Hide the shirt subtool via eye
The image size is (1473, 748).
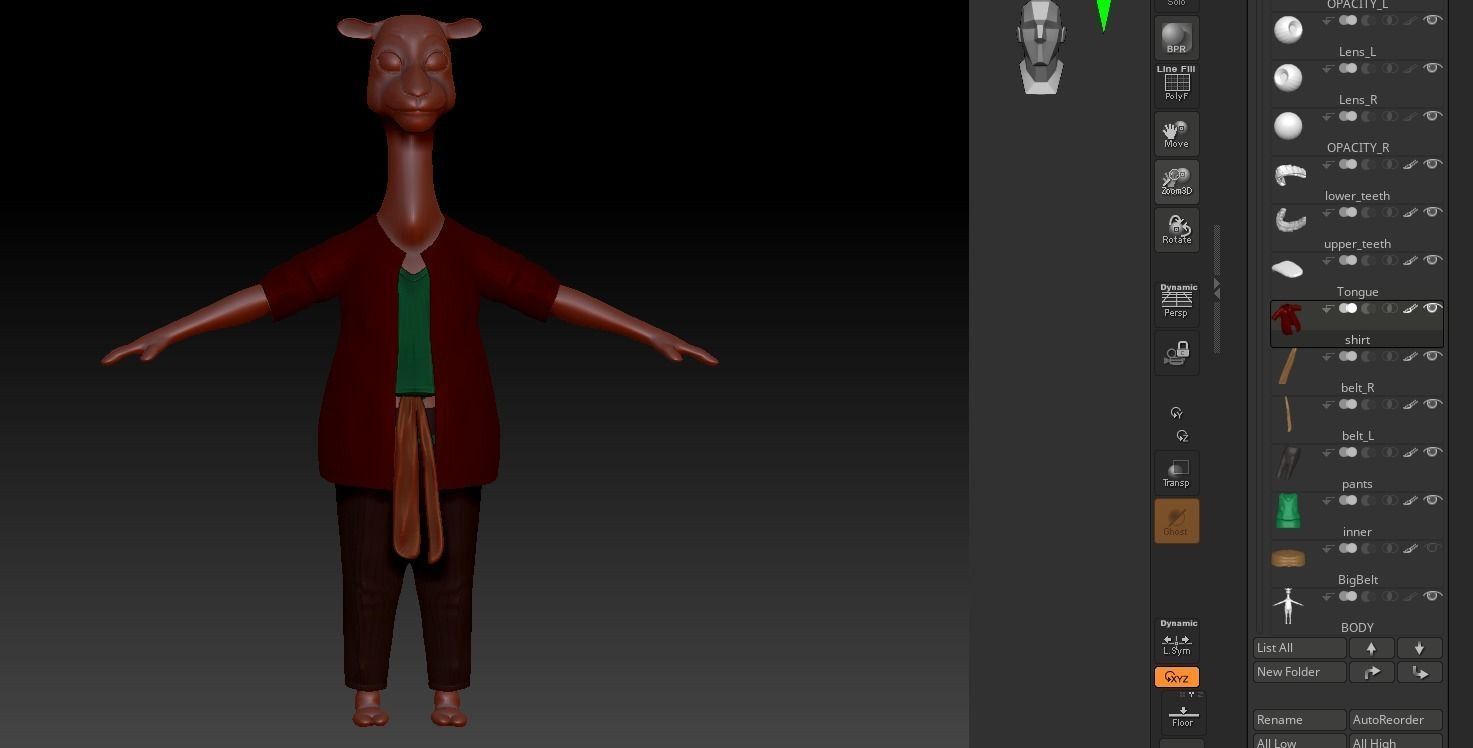(1432, 308)
